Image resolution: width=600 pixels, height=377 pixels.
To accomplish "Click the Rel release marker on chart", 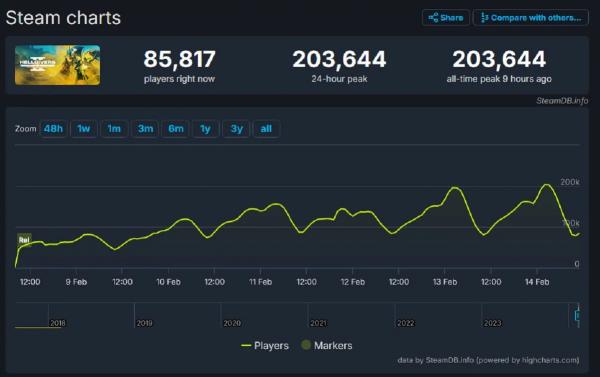I will (24, 240).
